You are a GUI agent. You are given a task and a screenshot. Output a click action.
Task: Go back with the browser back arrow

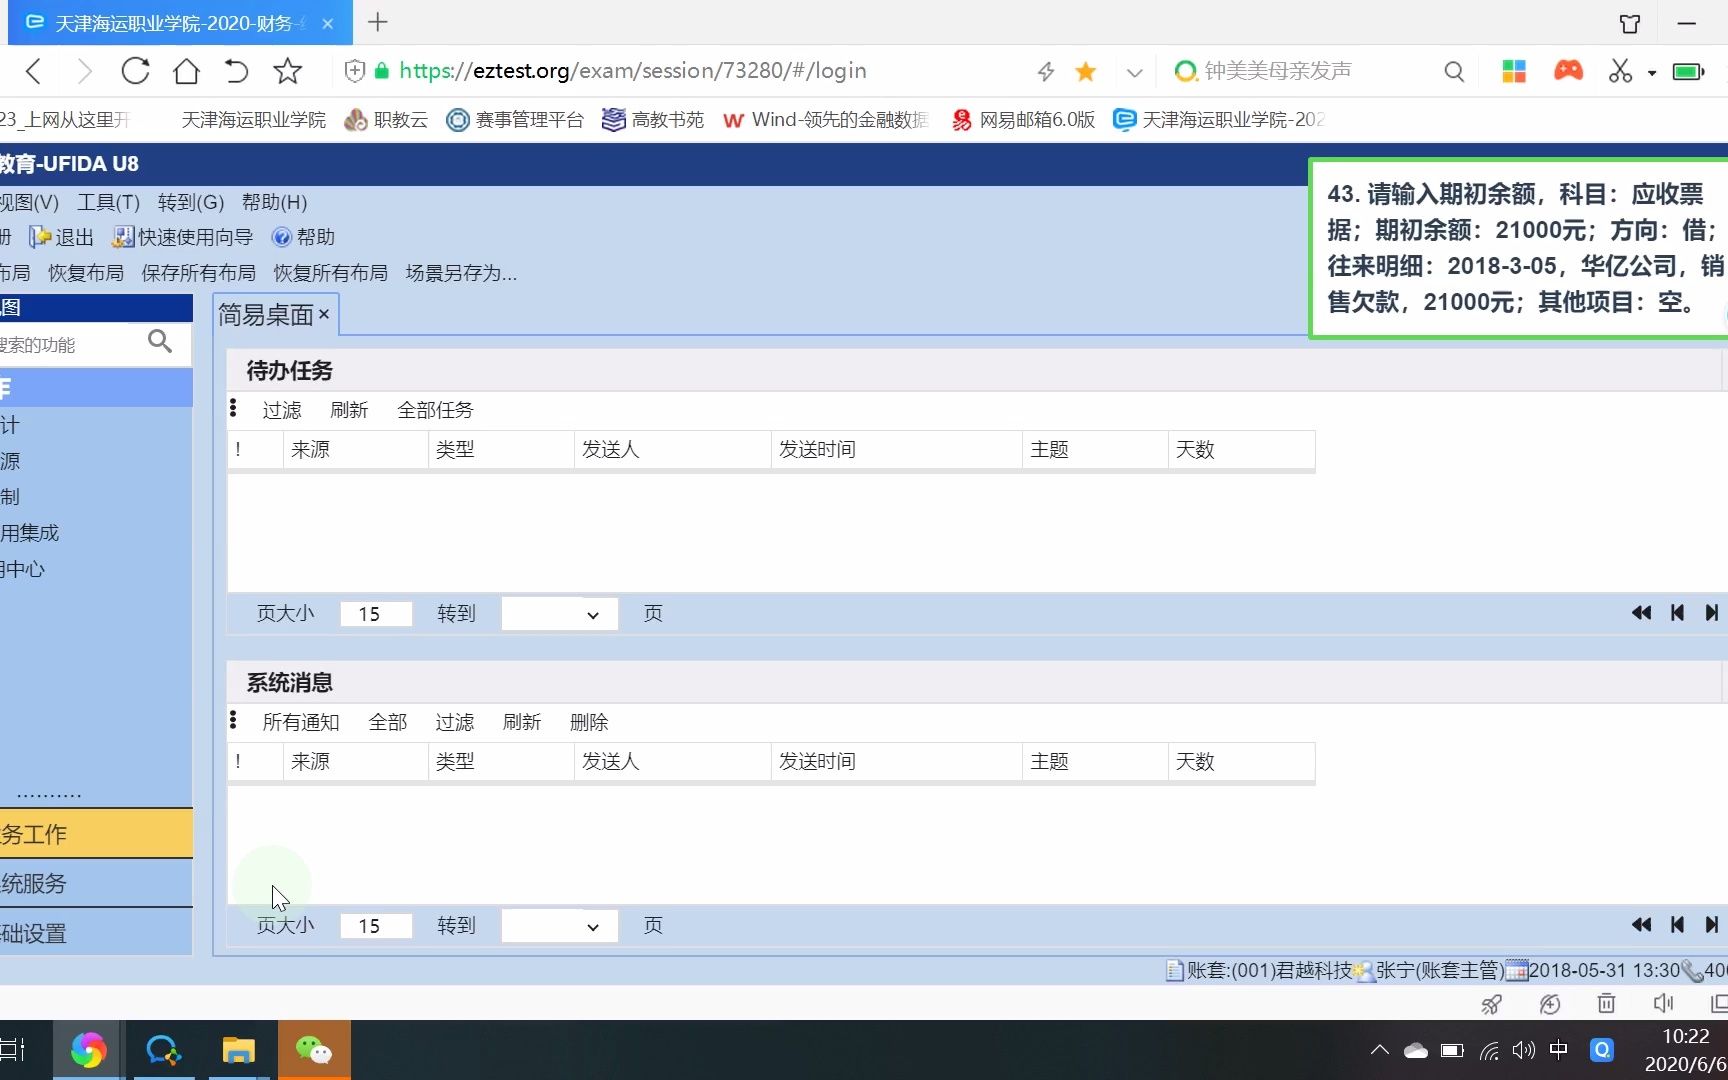[34, 71]
